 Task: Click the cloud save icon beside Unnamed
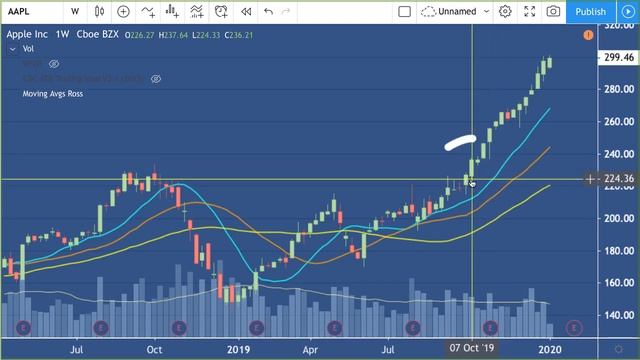(428, 11)
